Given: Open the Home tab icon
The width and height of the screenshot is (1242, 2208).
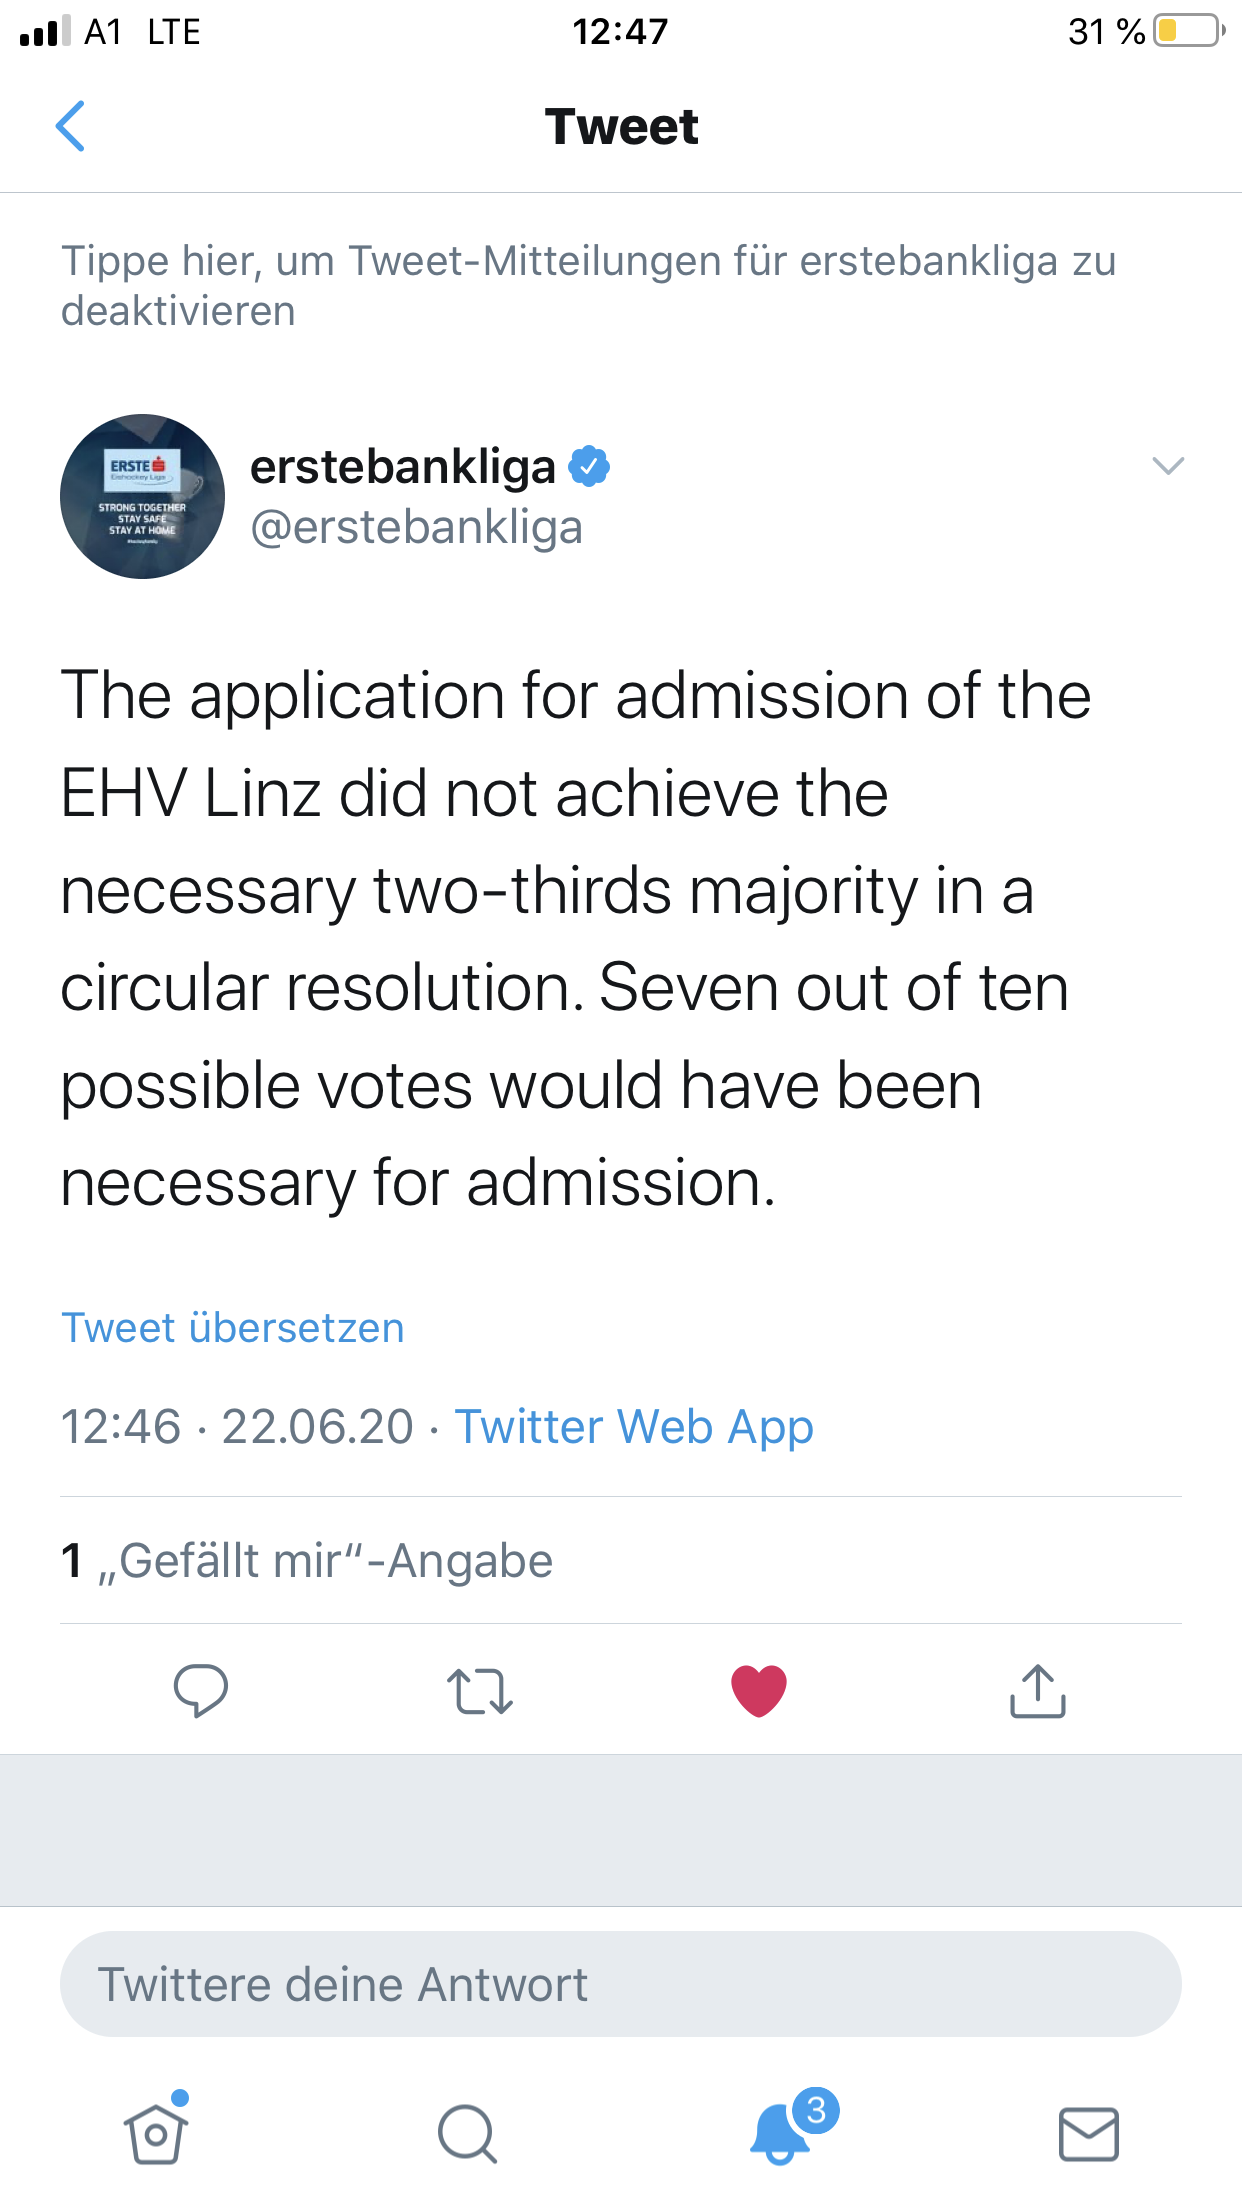Looking at the screenshot, I should 156,2133.
